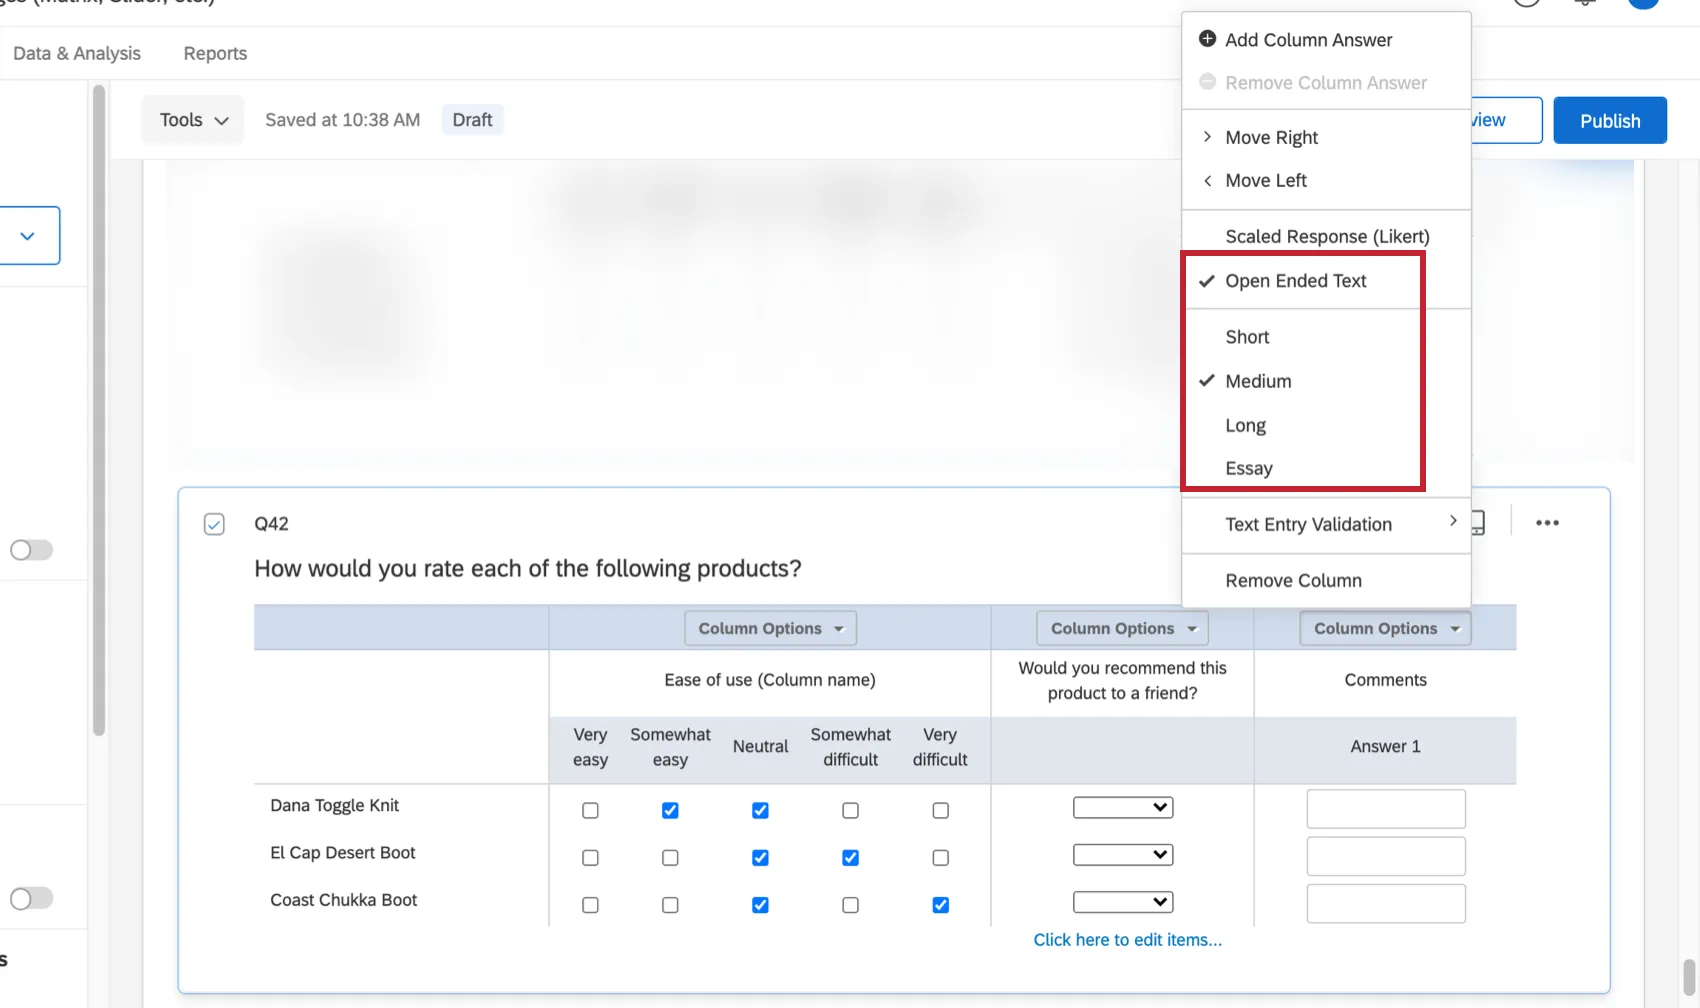Screen dimensions: 1700x1008
Task: Open Column Options for the Comments column
Action: tap(1384, 628)
